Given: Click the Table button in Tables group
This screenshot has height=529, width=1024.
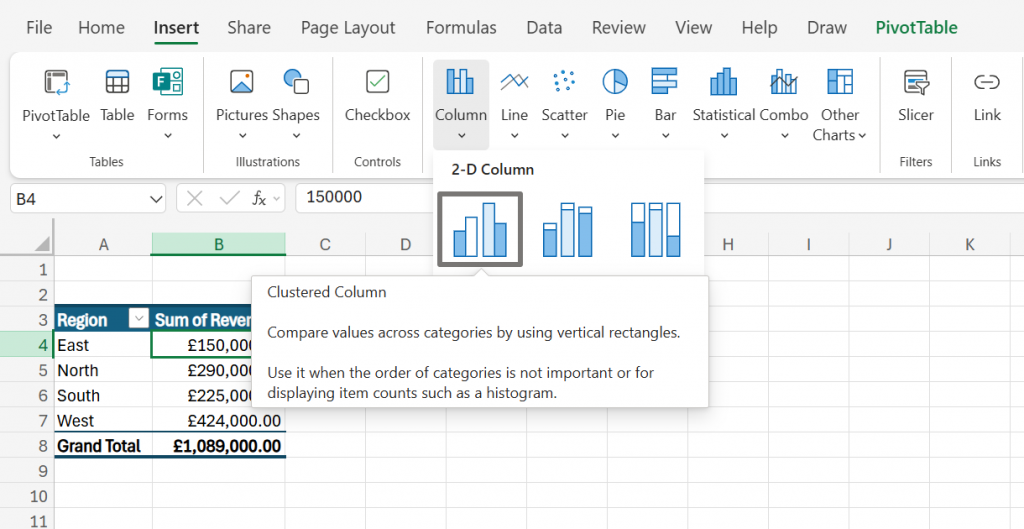Looking at the screenshot, I should click(117, 94).
